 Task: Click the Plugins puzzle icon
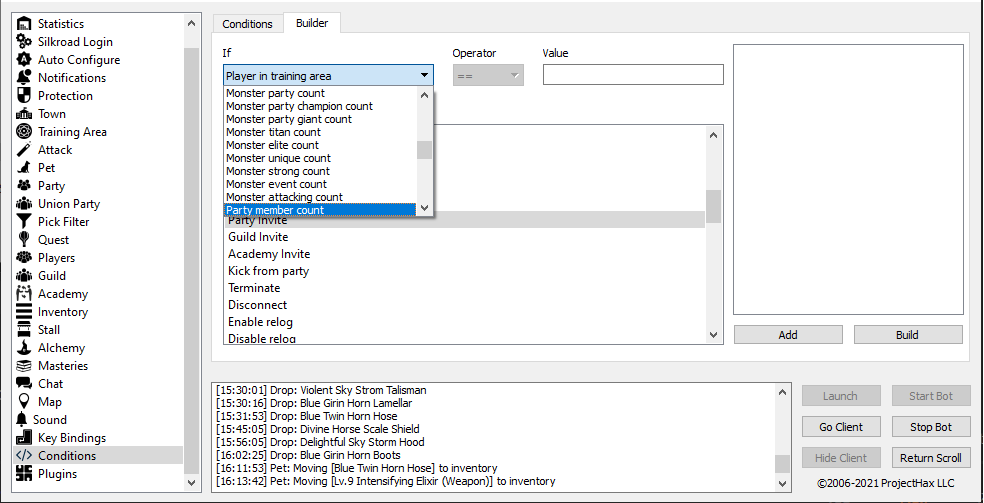click(24, 473)
